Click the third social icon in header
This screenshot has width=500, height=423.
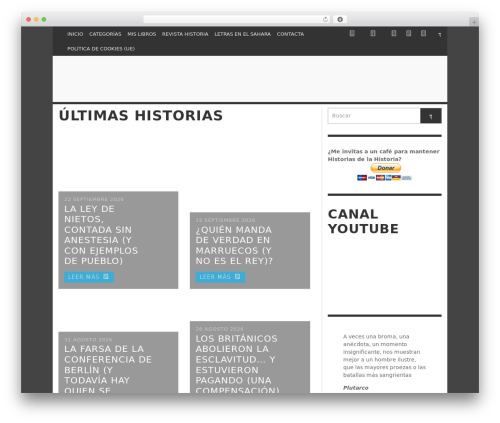click(394, 33)
